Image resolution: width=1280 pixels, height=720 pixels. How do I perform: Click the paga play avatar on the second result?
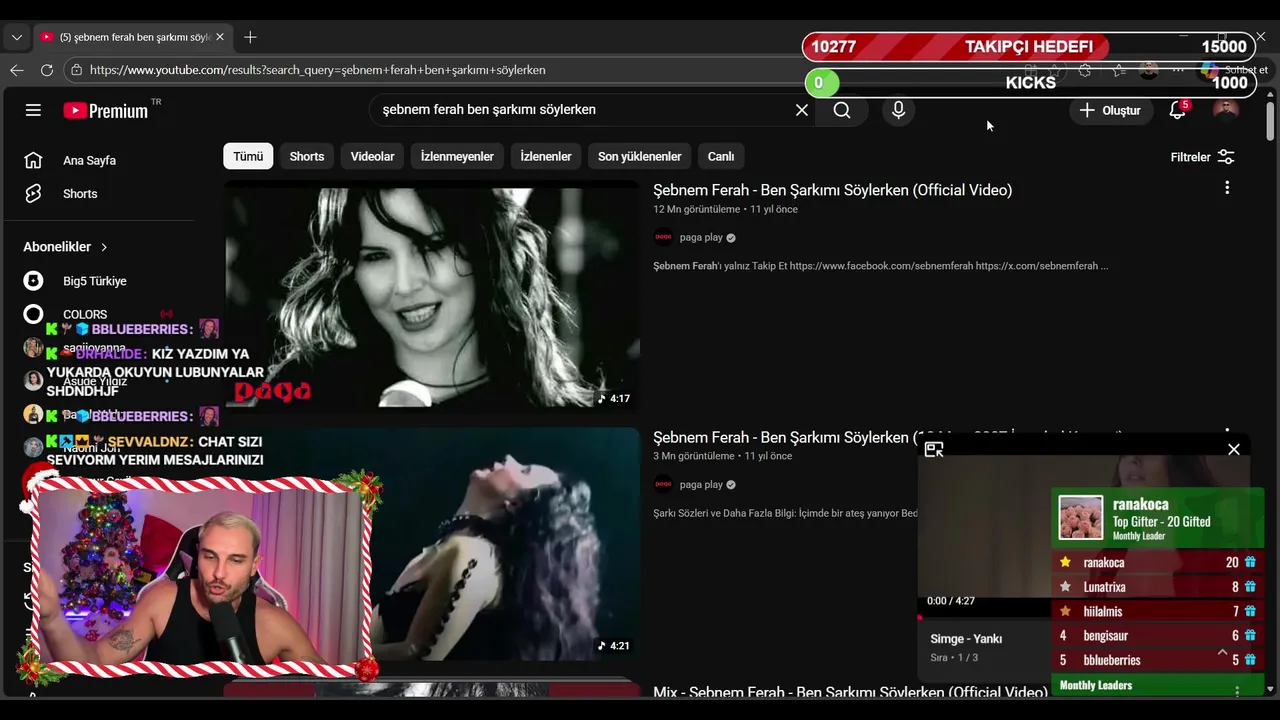tap(663, 485)
